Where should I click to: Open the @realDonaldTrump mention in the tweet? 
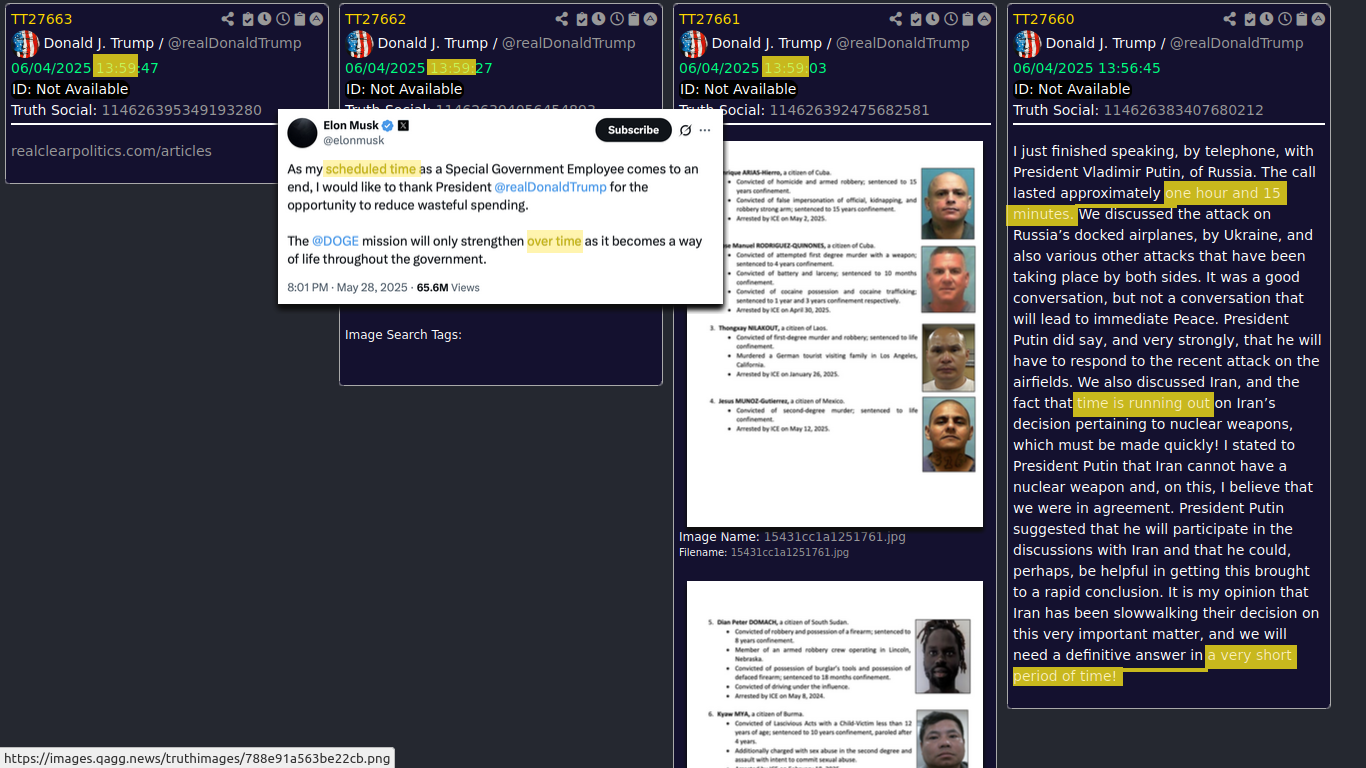[x=550, y=187]
